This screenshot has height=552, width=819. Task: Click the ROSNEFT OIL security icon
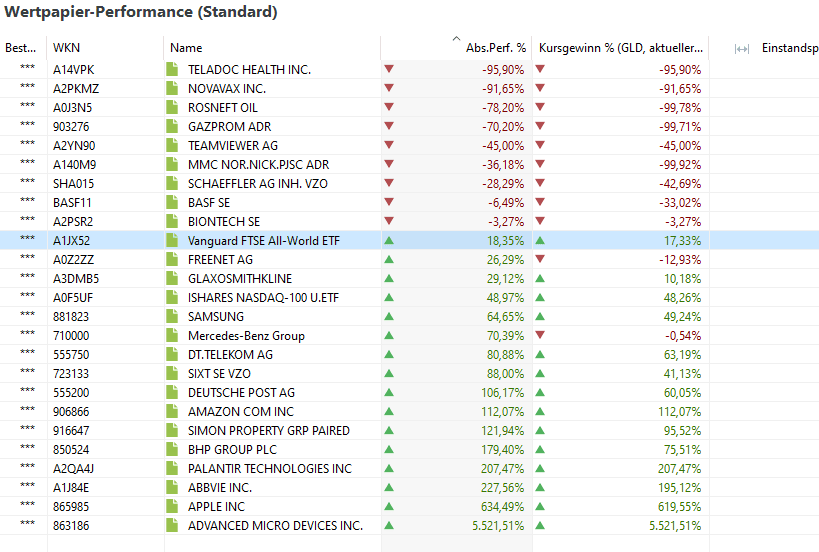pyautogui.click(x=172, y=108)
